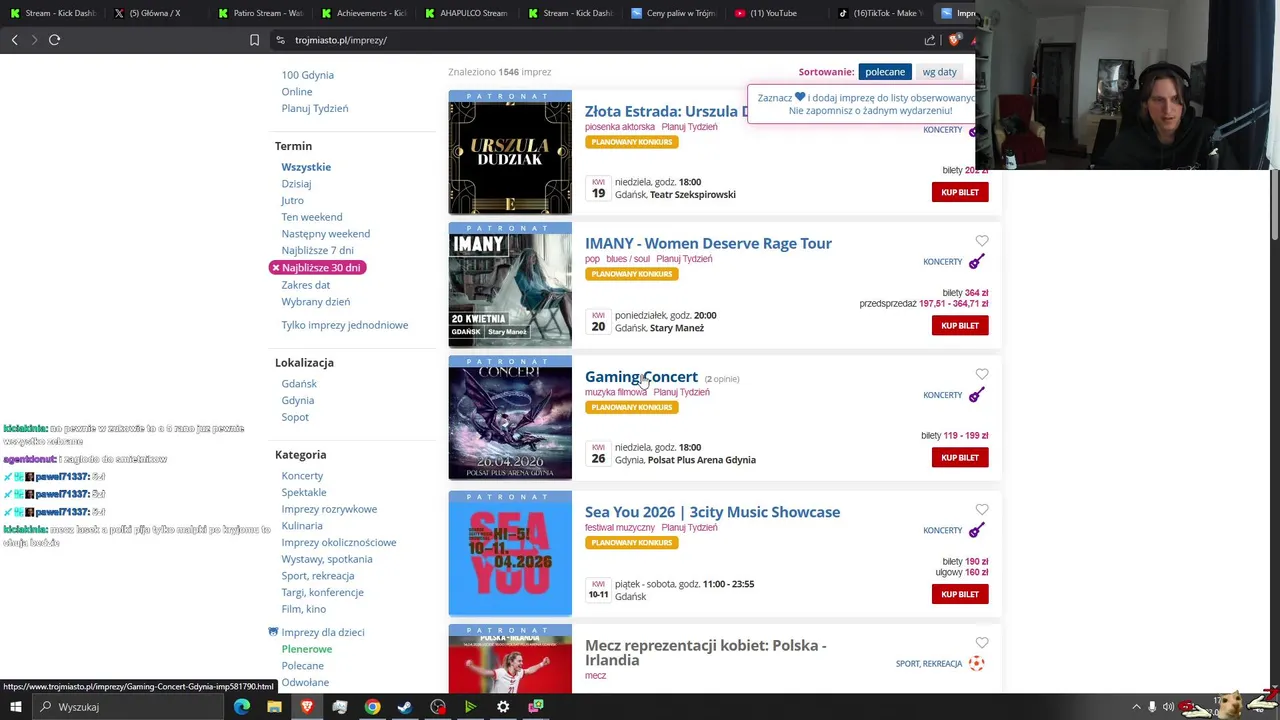This screenshot has height=720, width=1280.
Task: Open site settings icon beside the URL
Action: tap(281, 40)
